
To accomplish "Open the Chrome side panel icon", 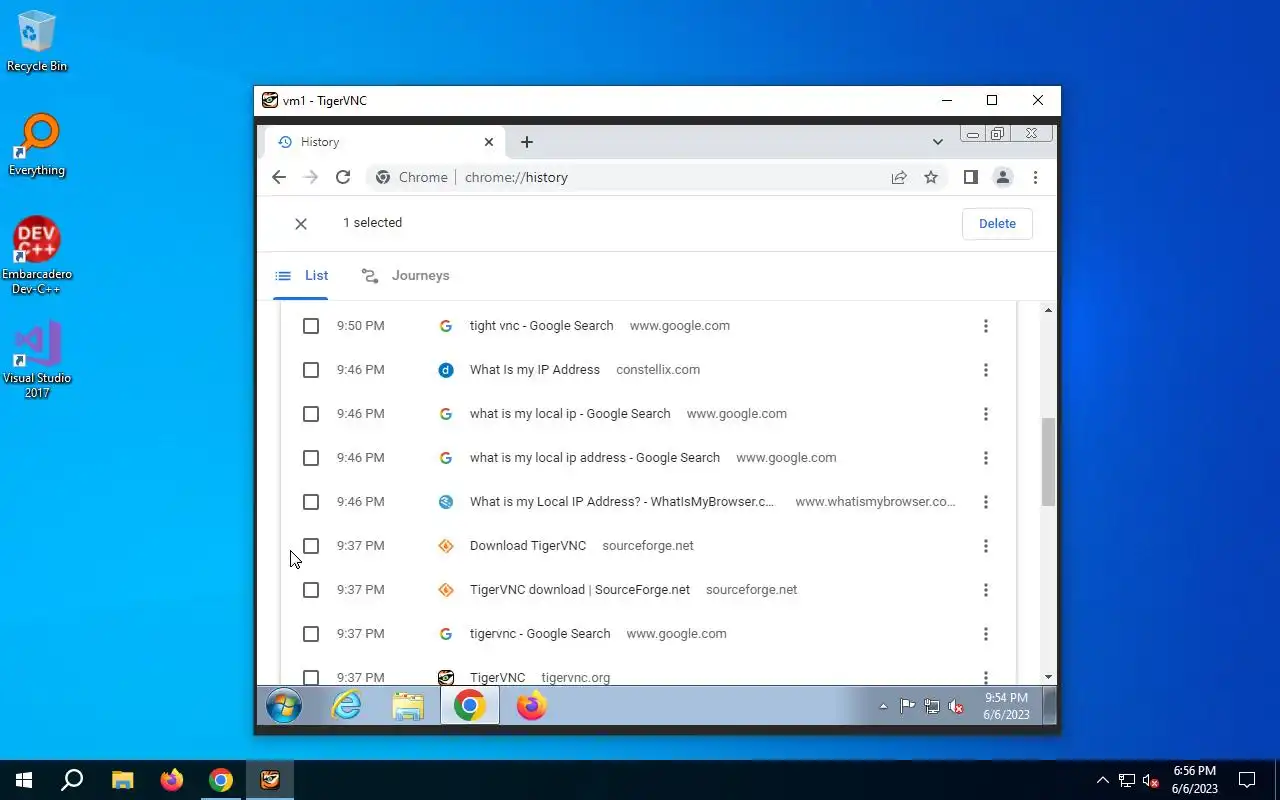I will click(970, 177).
